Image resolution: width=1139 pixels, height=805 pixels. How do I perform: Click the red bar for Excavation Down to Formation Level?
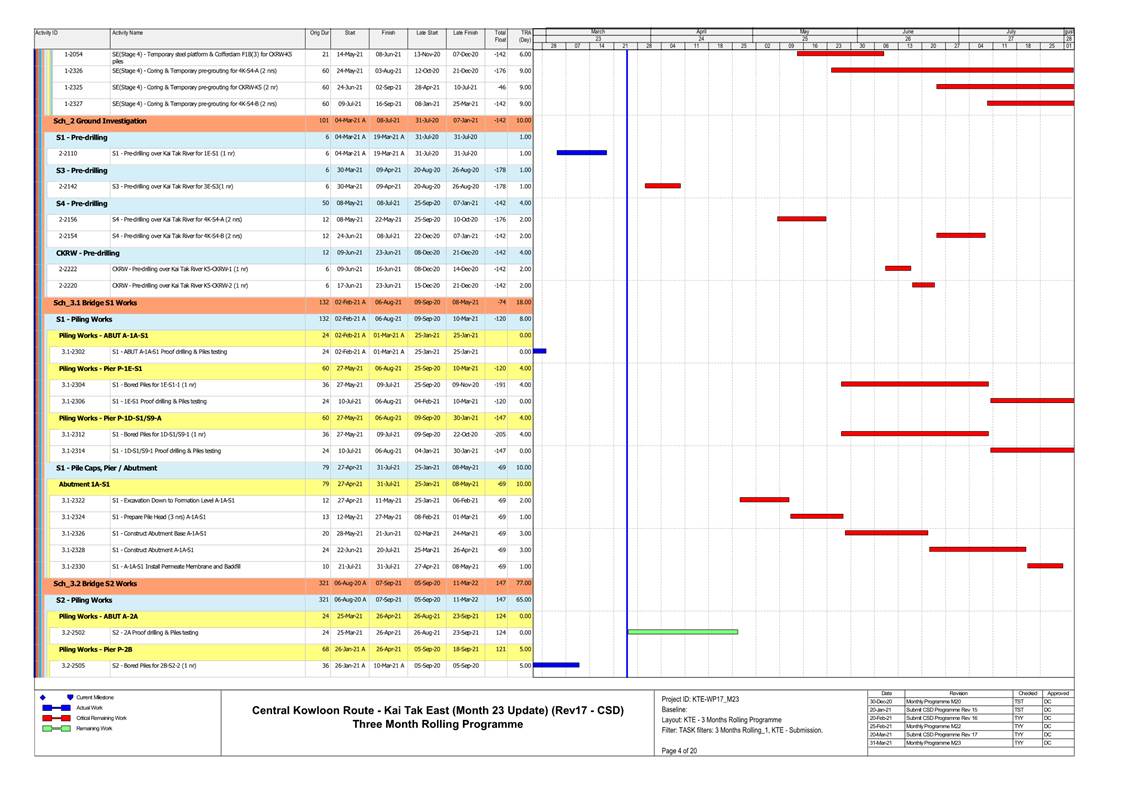764,500
